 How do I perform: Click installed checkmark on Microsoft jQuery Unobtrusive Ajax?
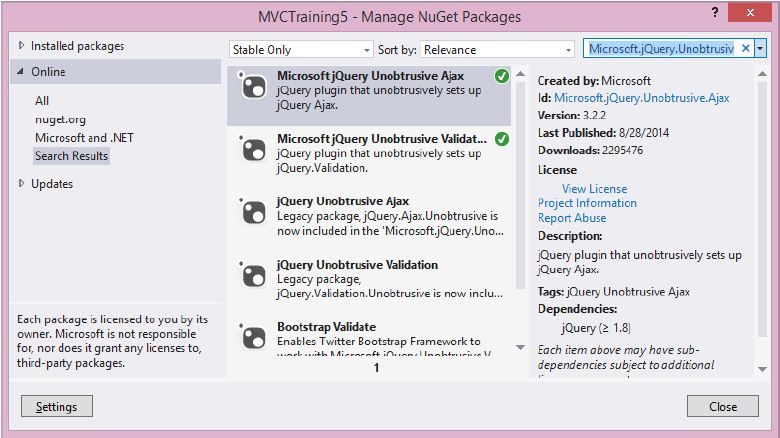tap(502, 76)
